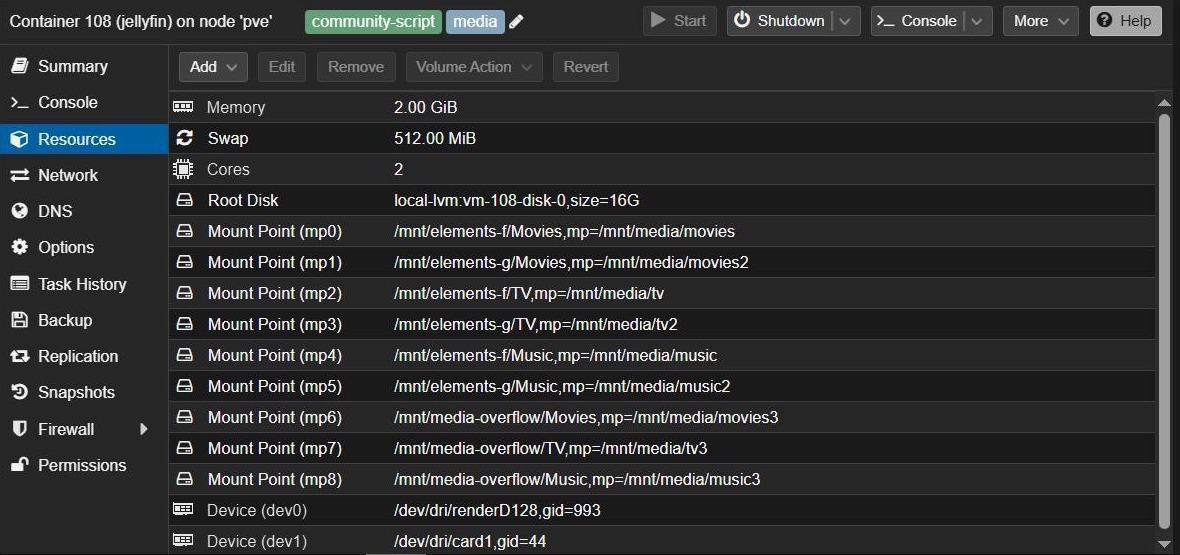Click the community-script tag
This screenshot has height=555, width=1180.
pyautogui.click(x=373, y=21)
